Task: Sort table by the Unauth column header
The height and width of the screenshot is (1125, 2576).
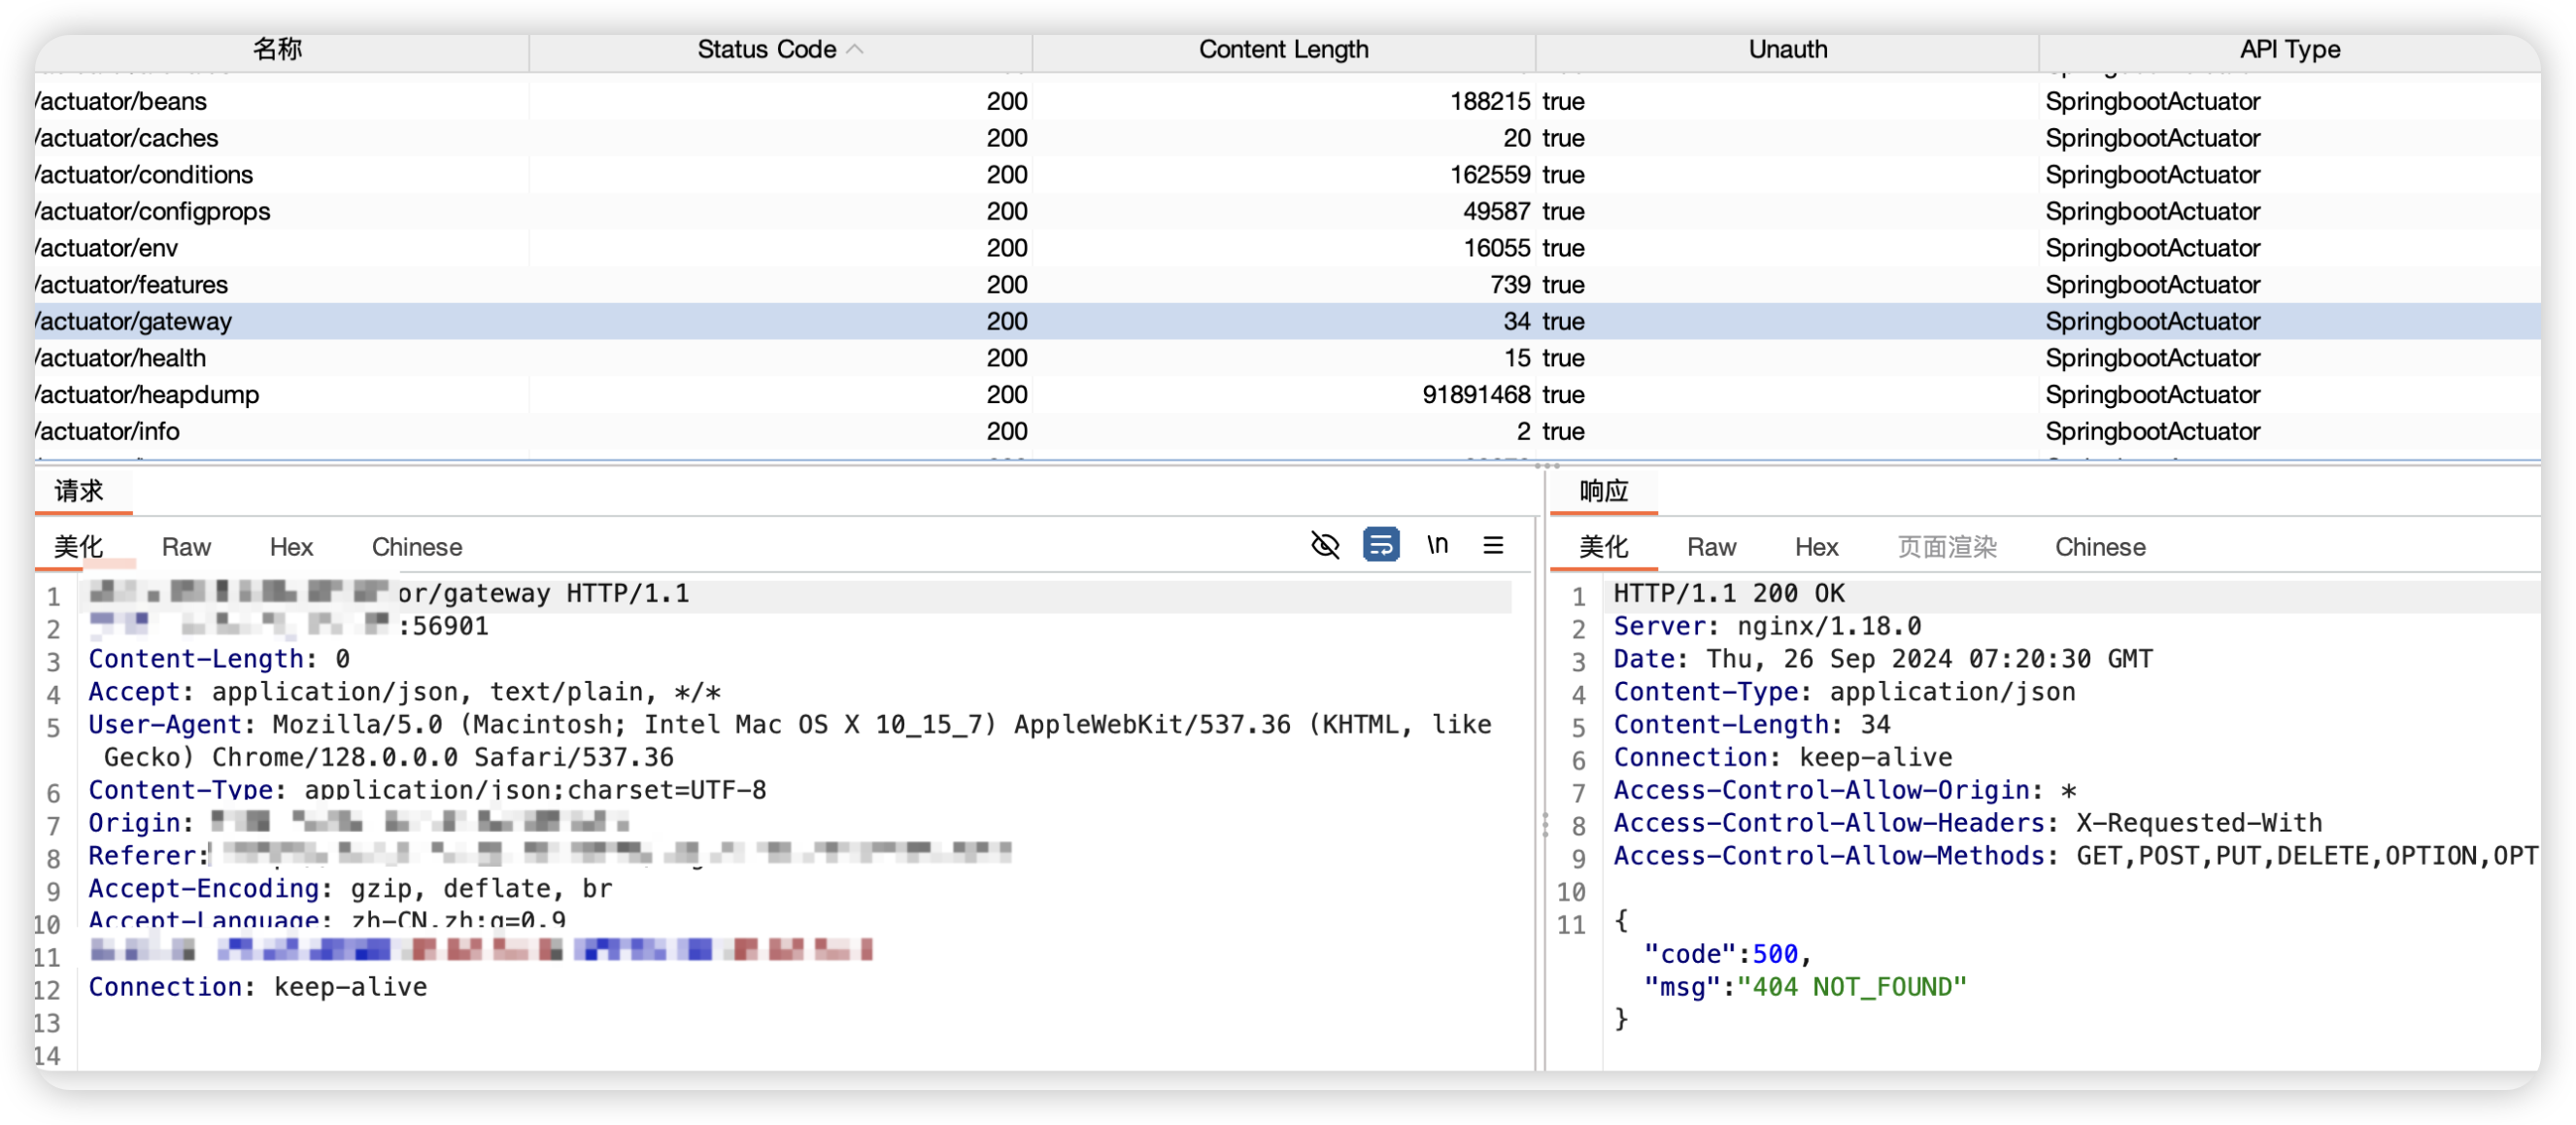Action: [x=1787, y=49]
